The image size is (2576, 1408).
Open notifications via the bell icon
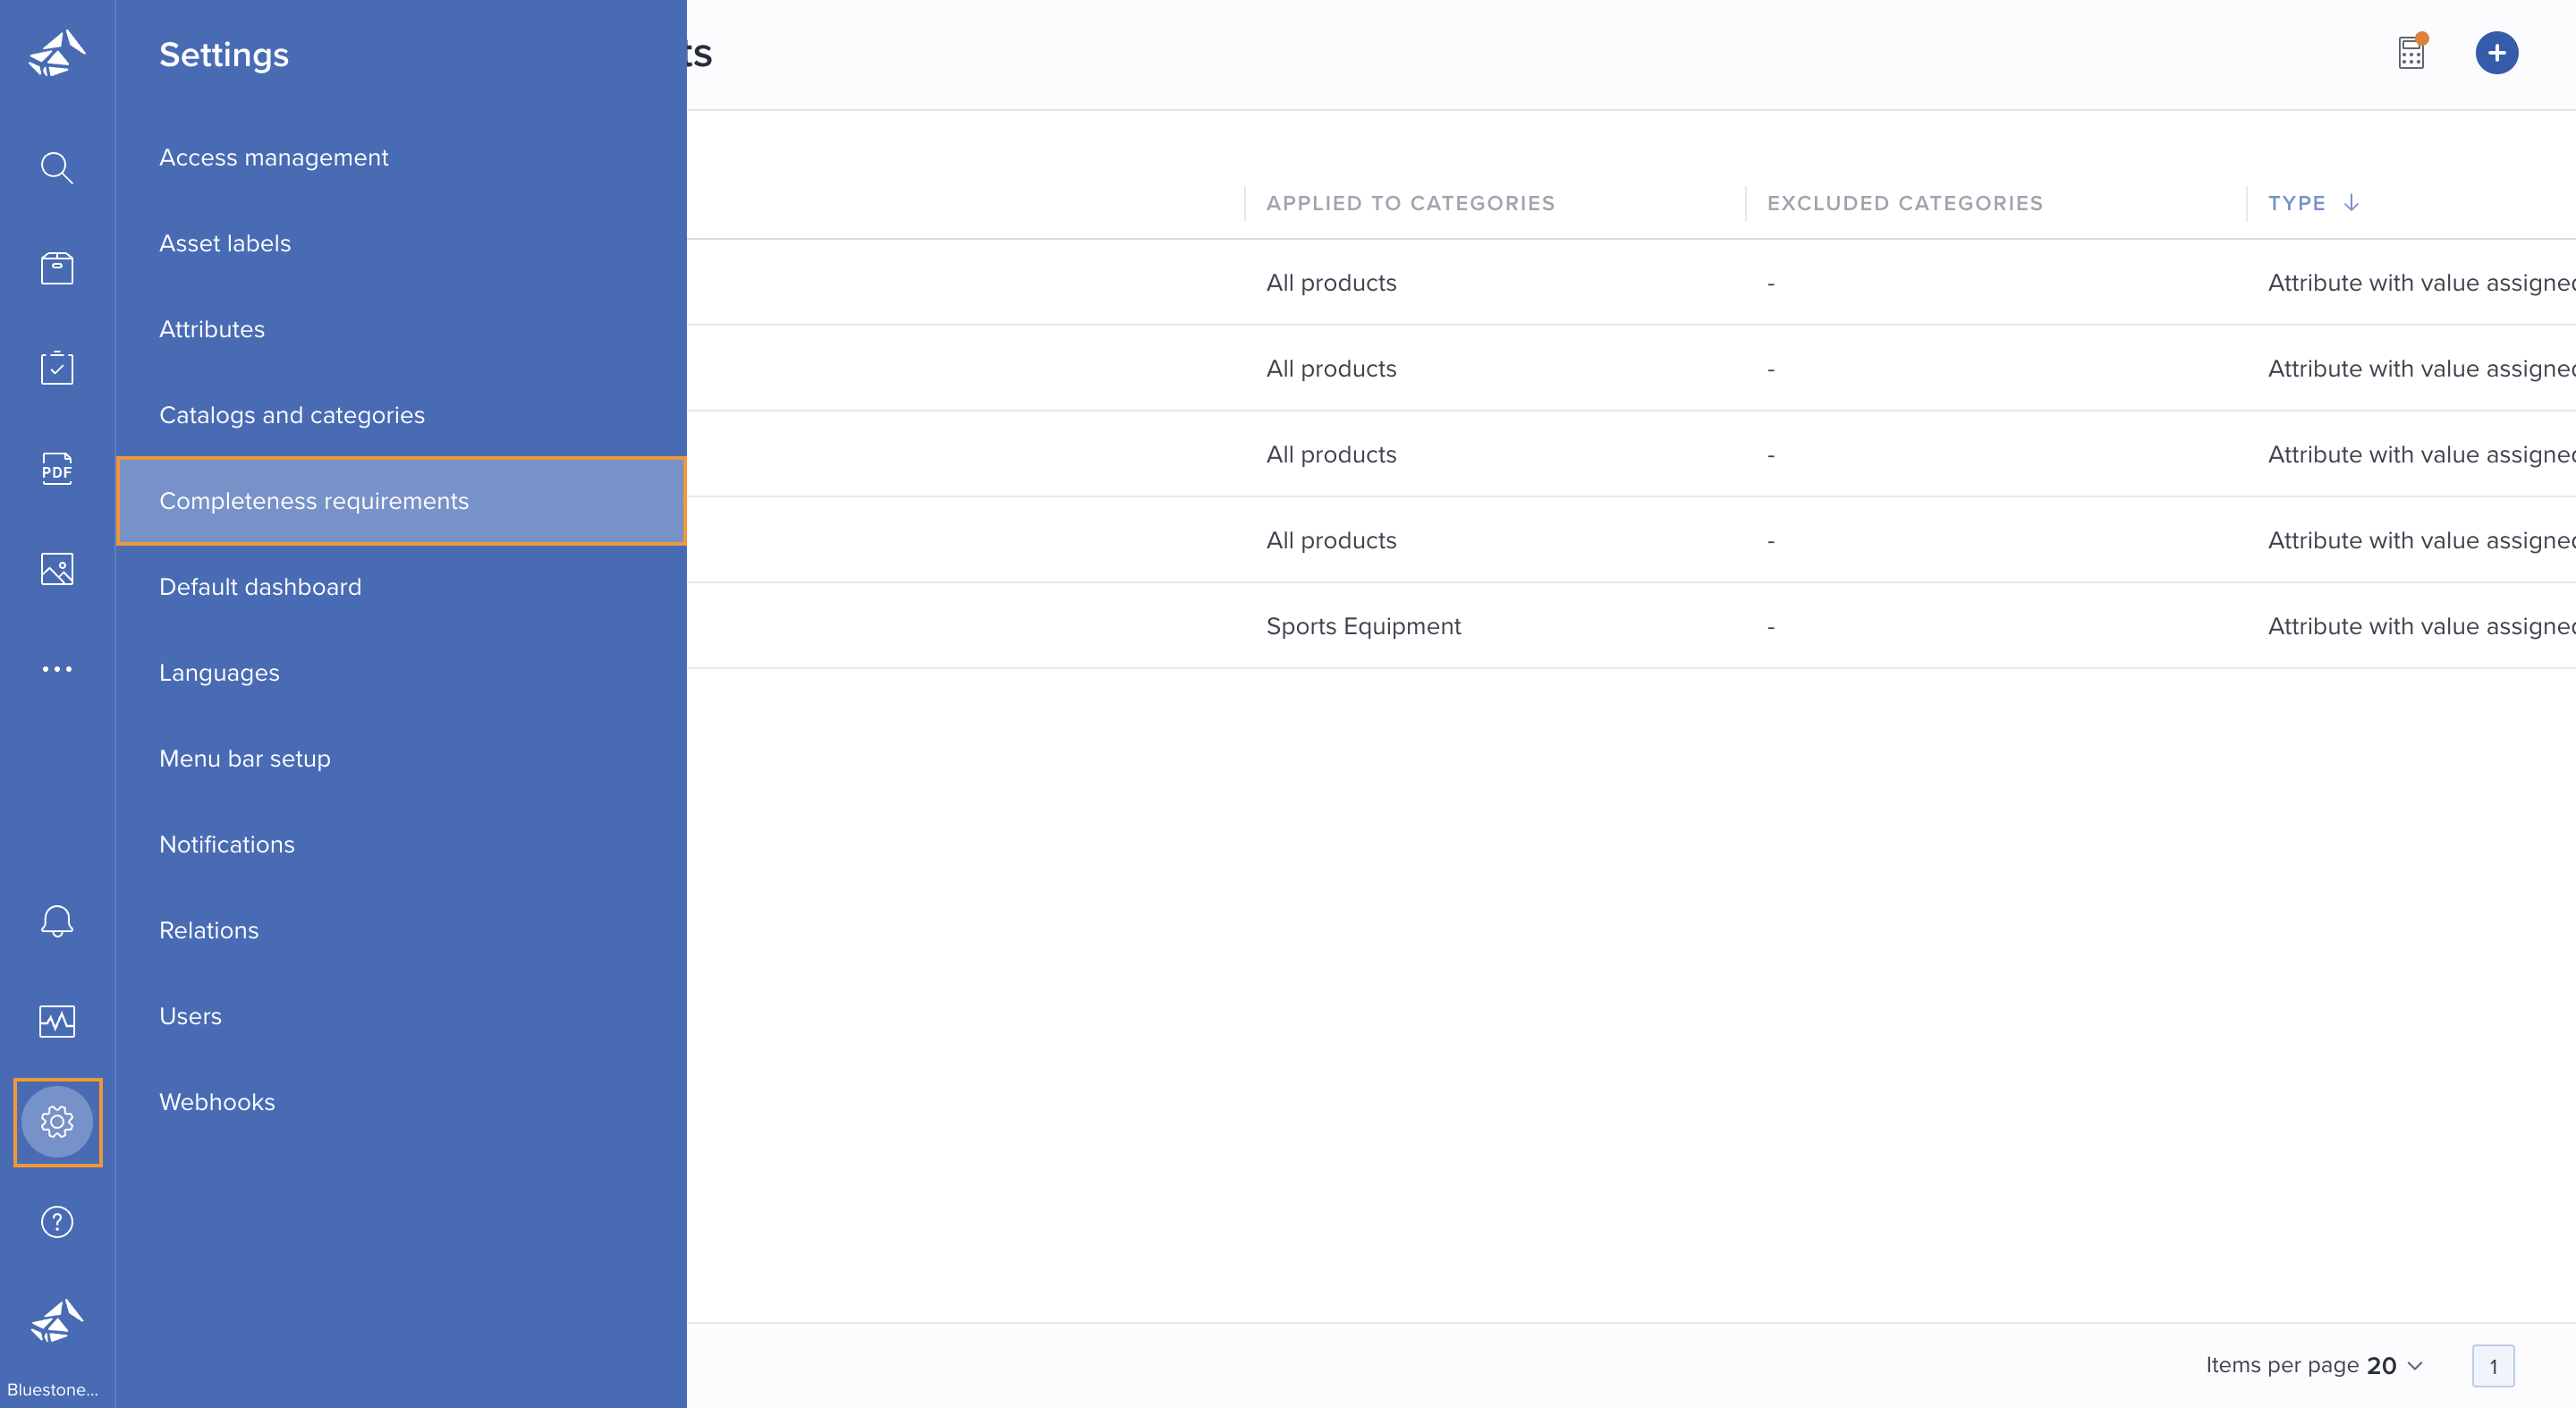pos(57,921)
